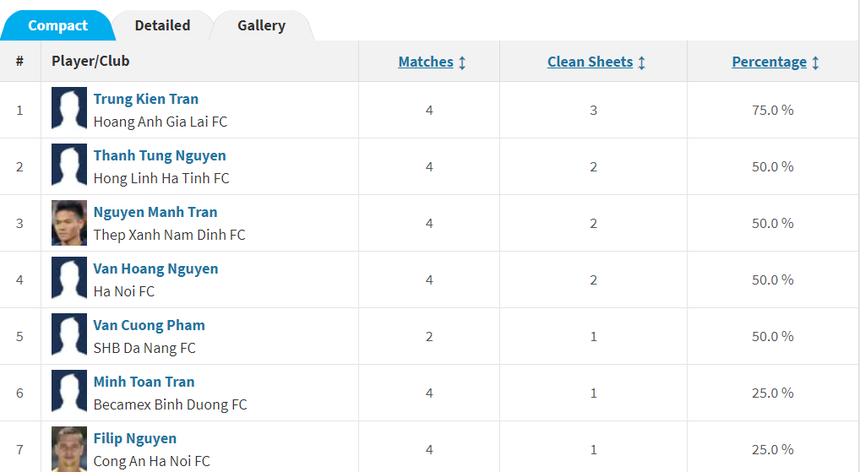Viewport: 860px width, 472px height.
Task: Open Van Cuong Pham player profile
Action: 149,325
